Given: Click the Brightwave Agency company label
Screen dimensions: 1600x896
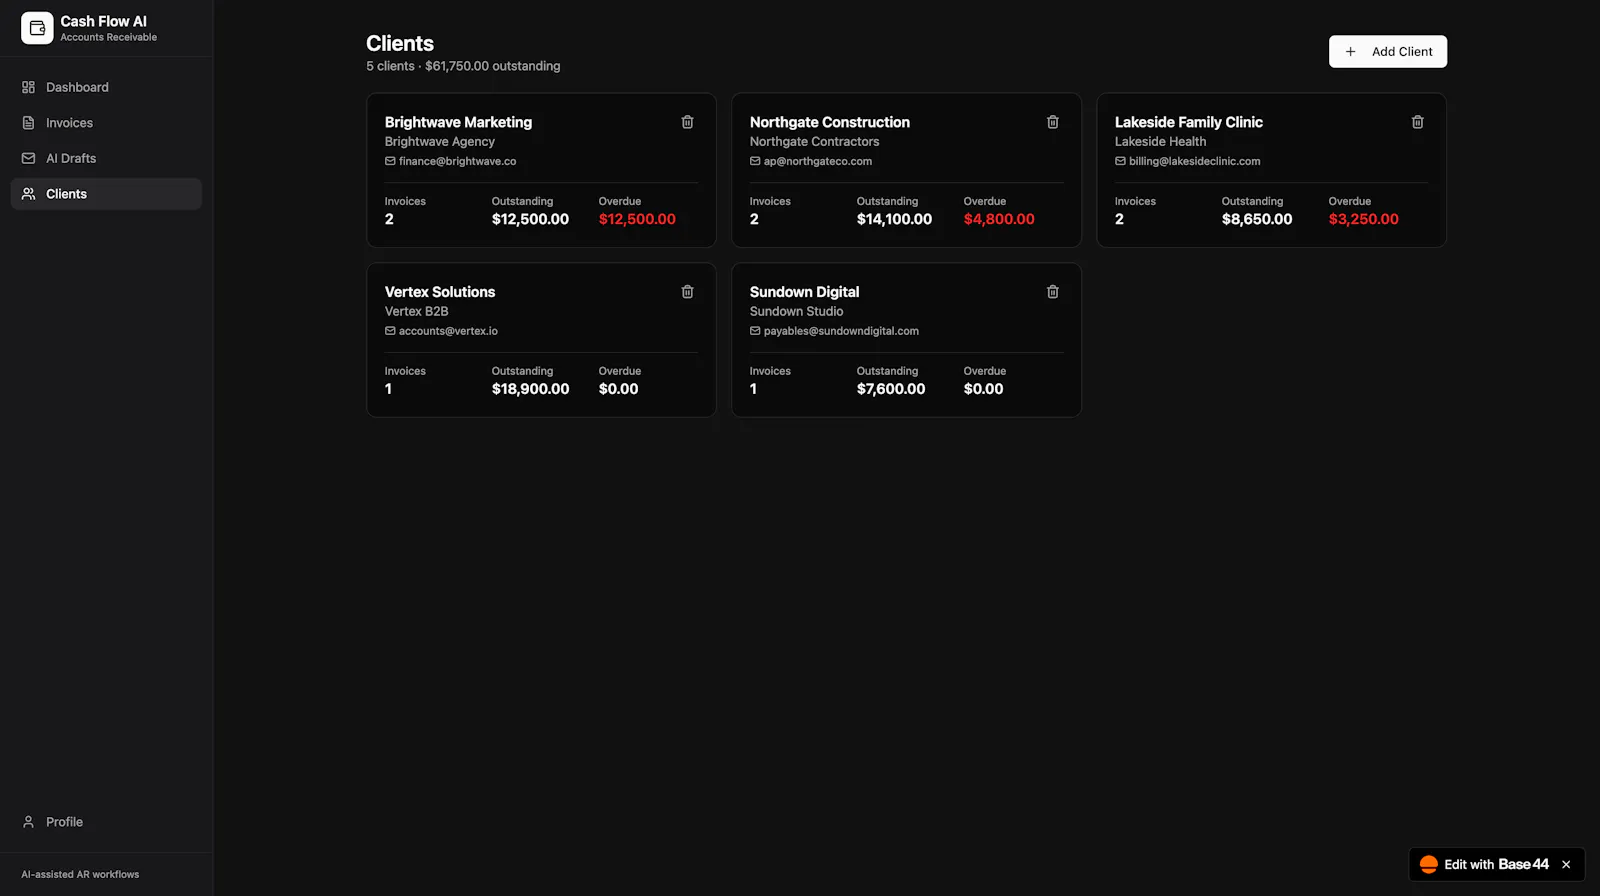Looking at the screenshot, I should pyautogui.click(x=440, y=142).
